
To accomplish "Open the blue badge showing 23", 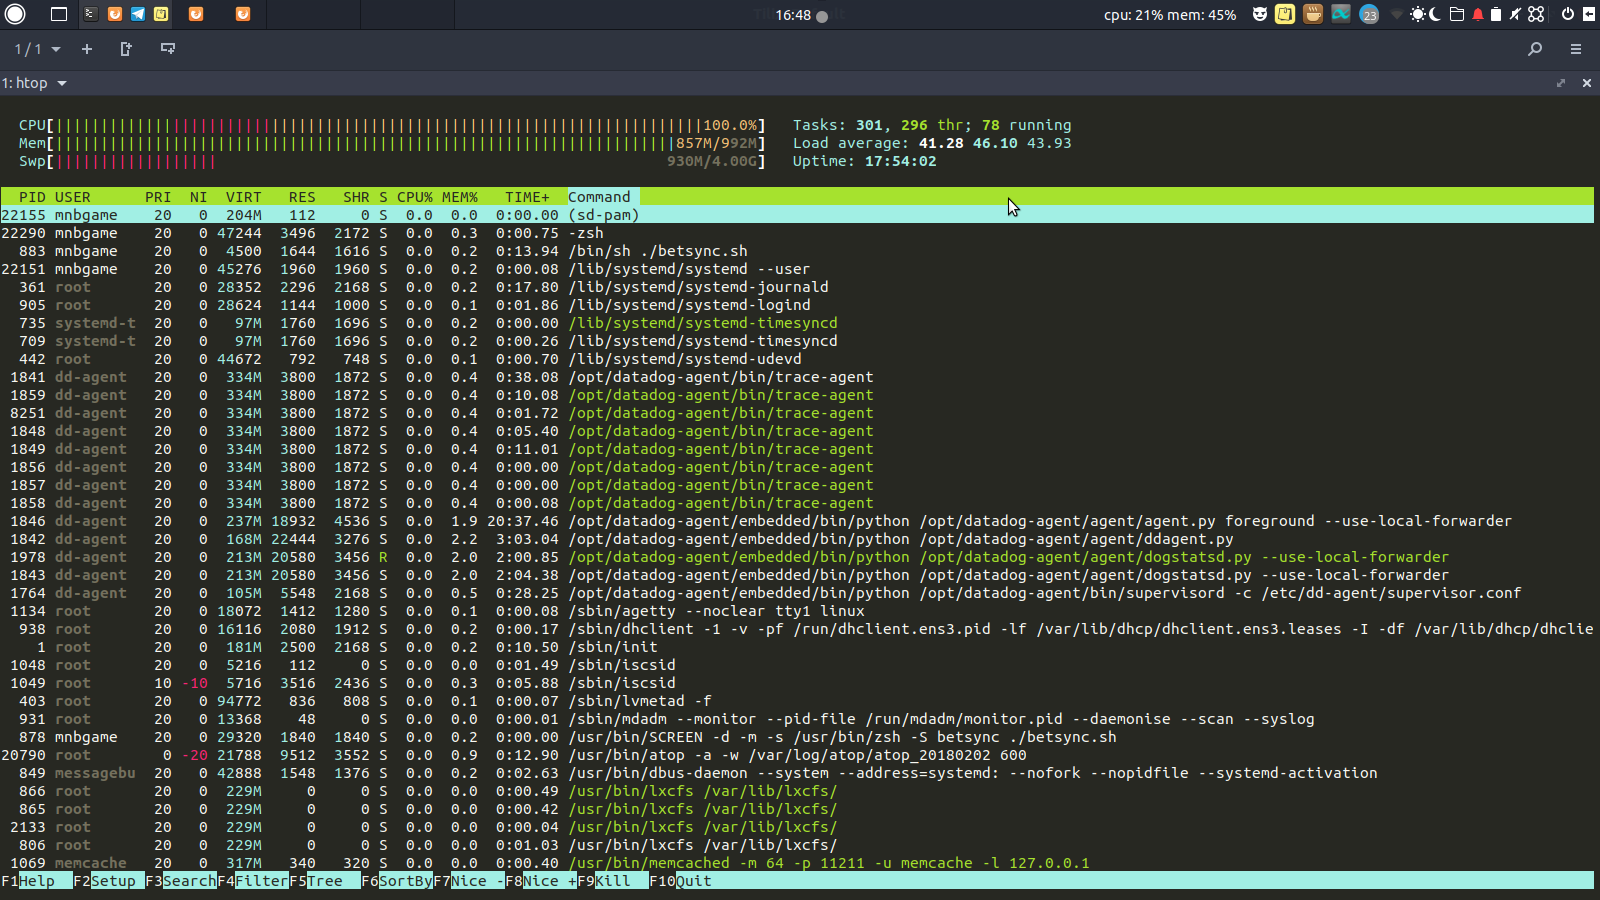I will tap(1369, 14).
